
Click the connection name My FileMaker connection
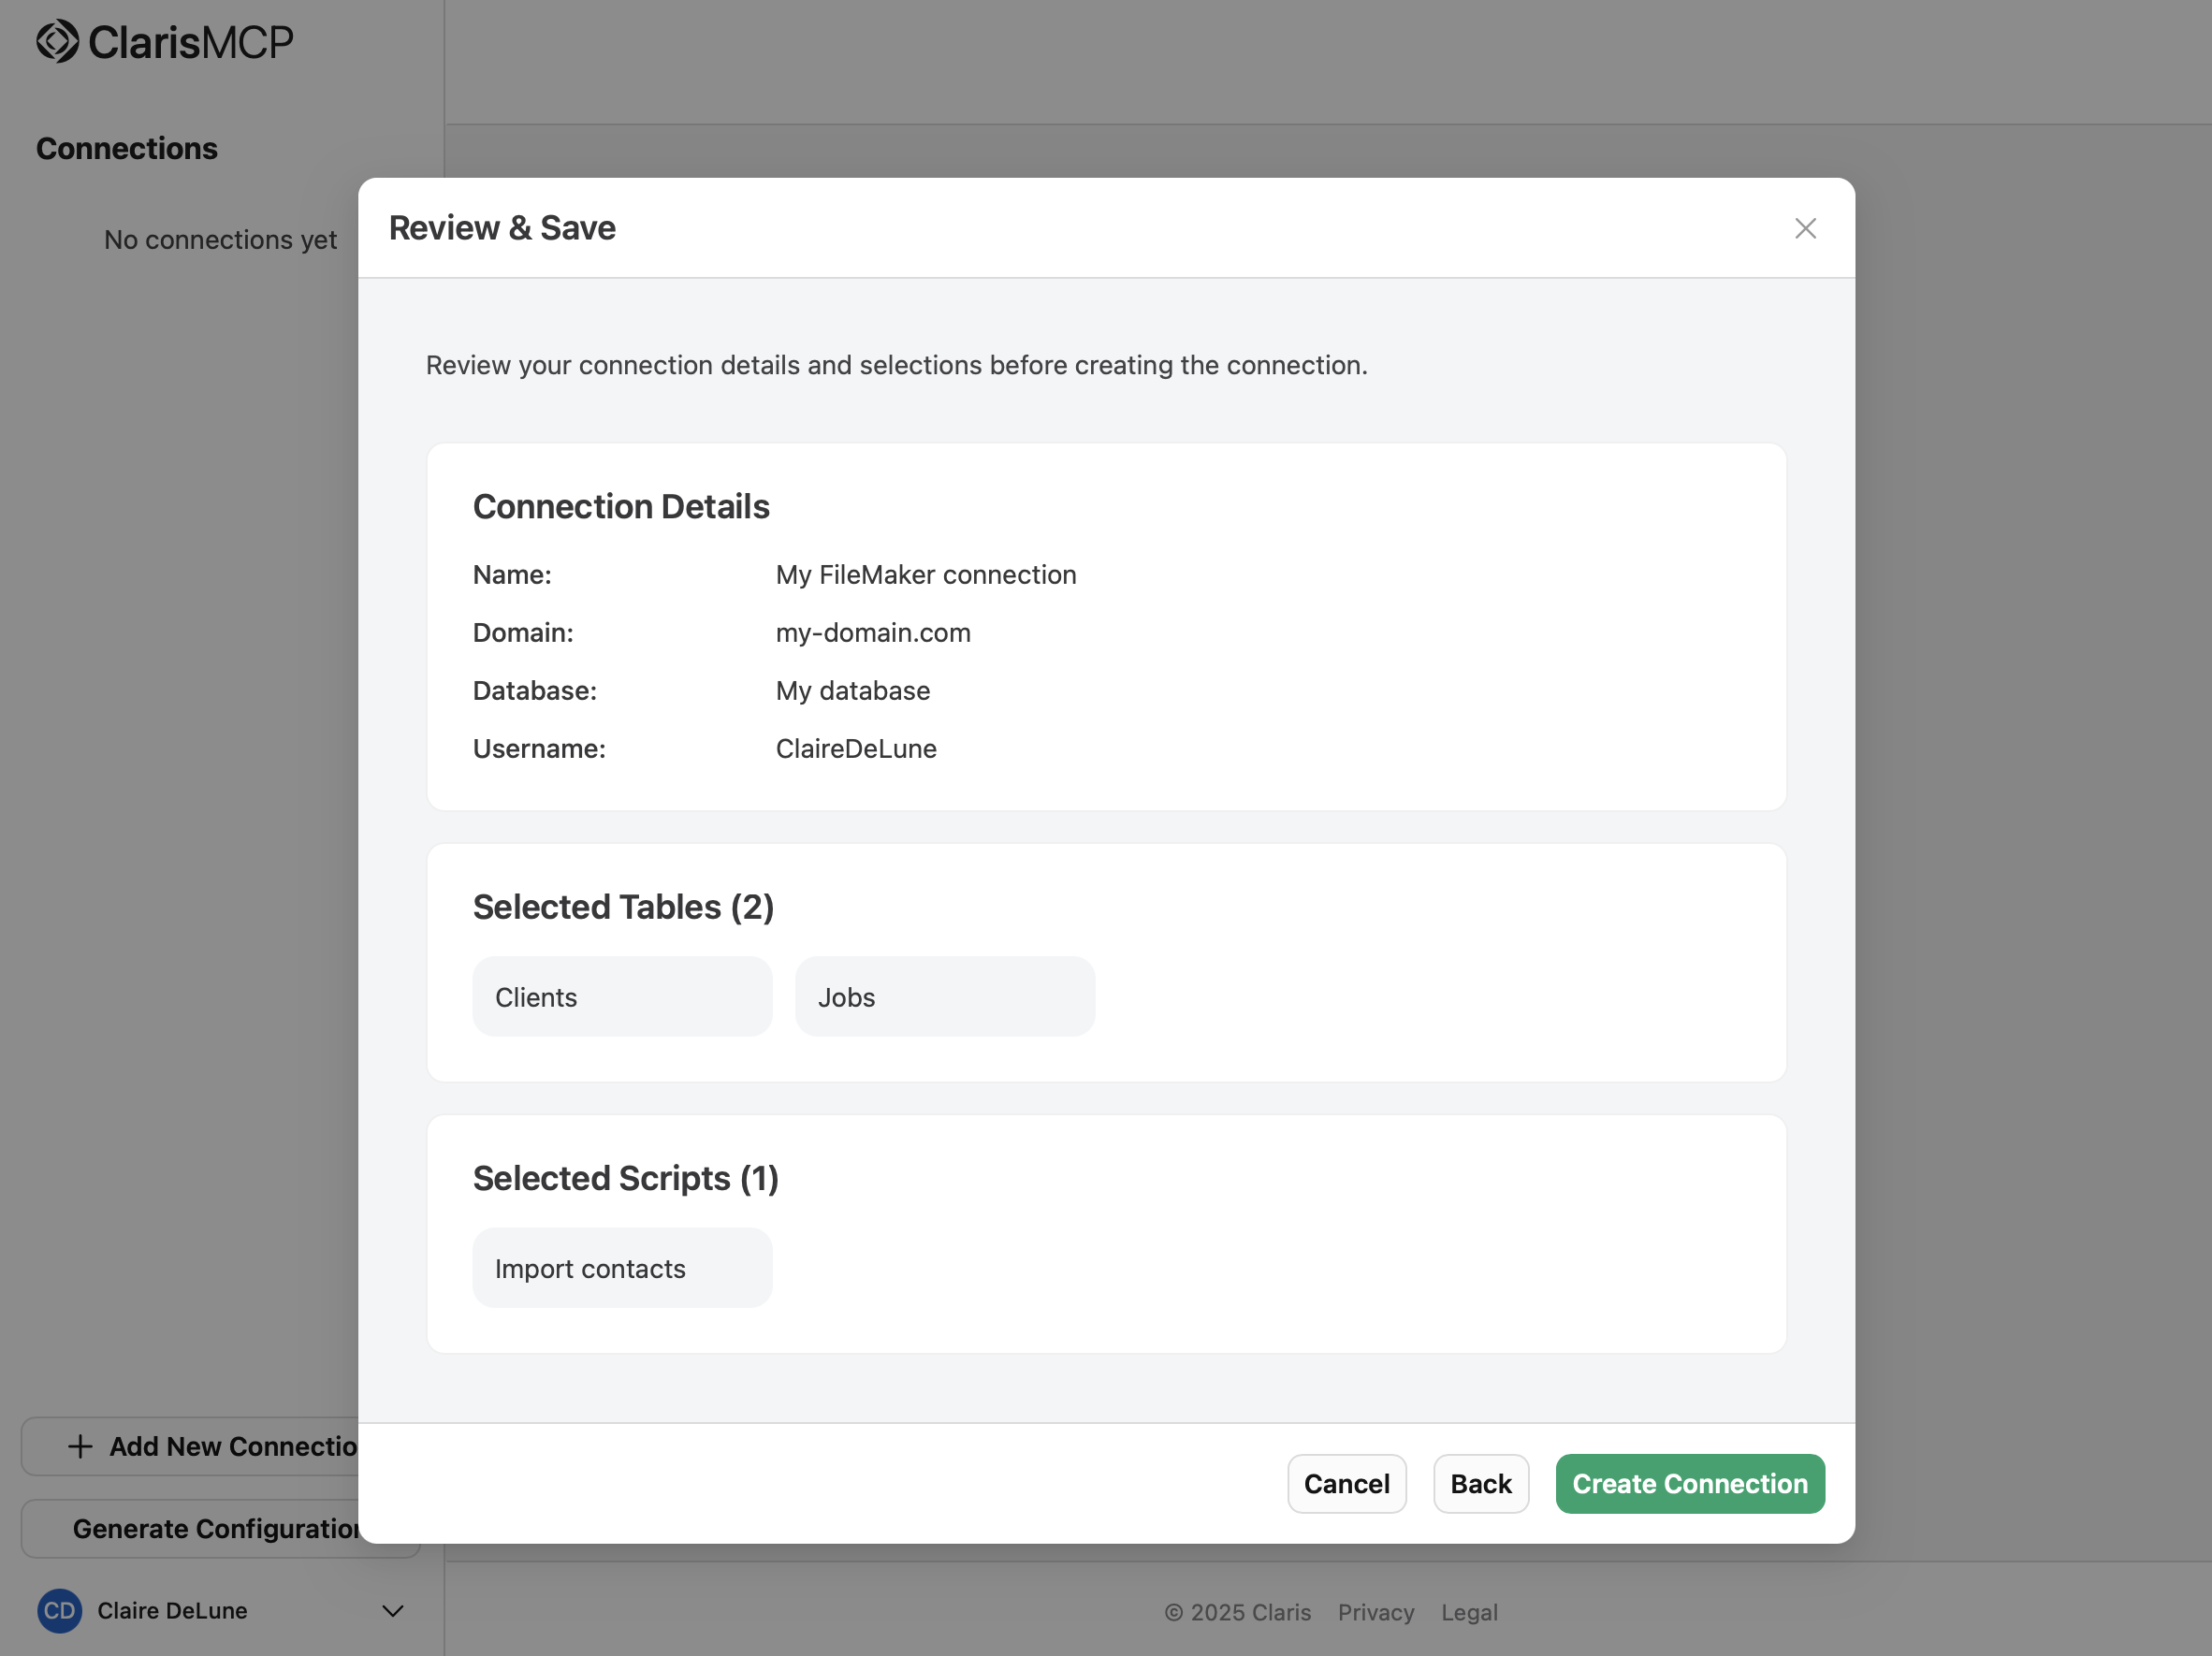pyautogui.click(x=925, y=574)
